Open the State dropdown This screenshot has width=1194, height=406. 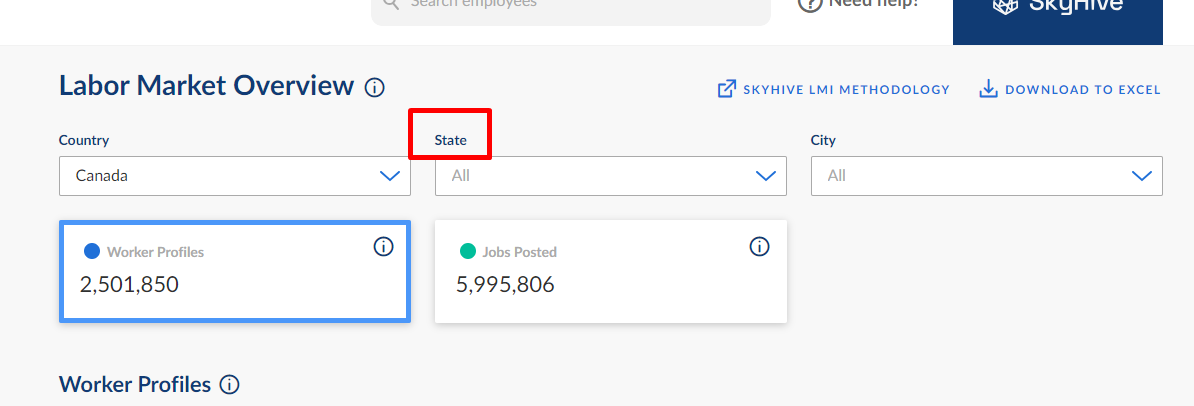pyautogui.click(x=611, y=176)
